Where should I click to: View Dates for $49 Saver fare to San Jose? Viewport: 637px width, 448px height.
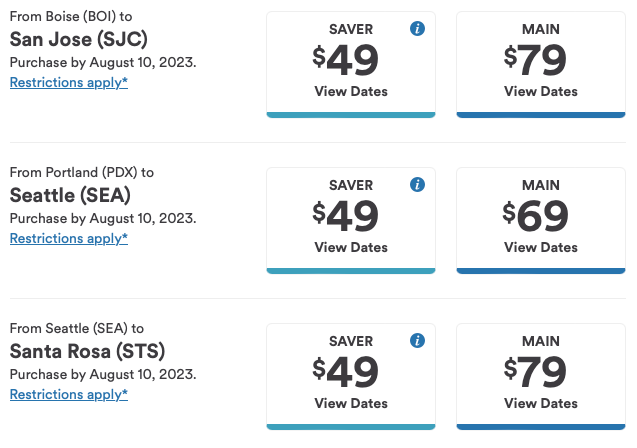pyautogui.click(x=351, y=91)
